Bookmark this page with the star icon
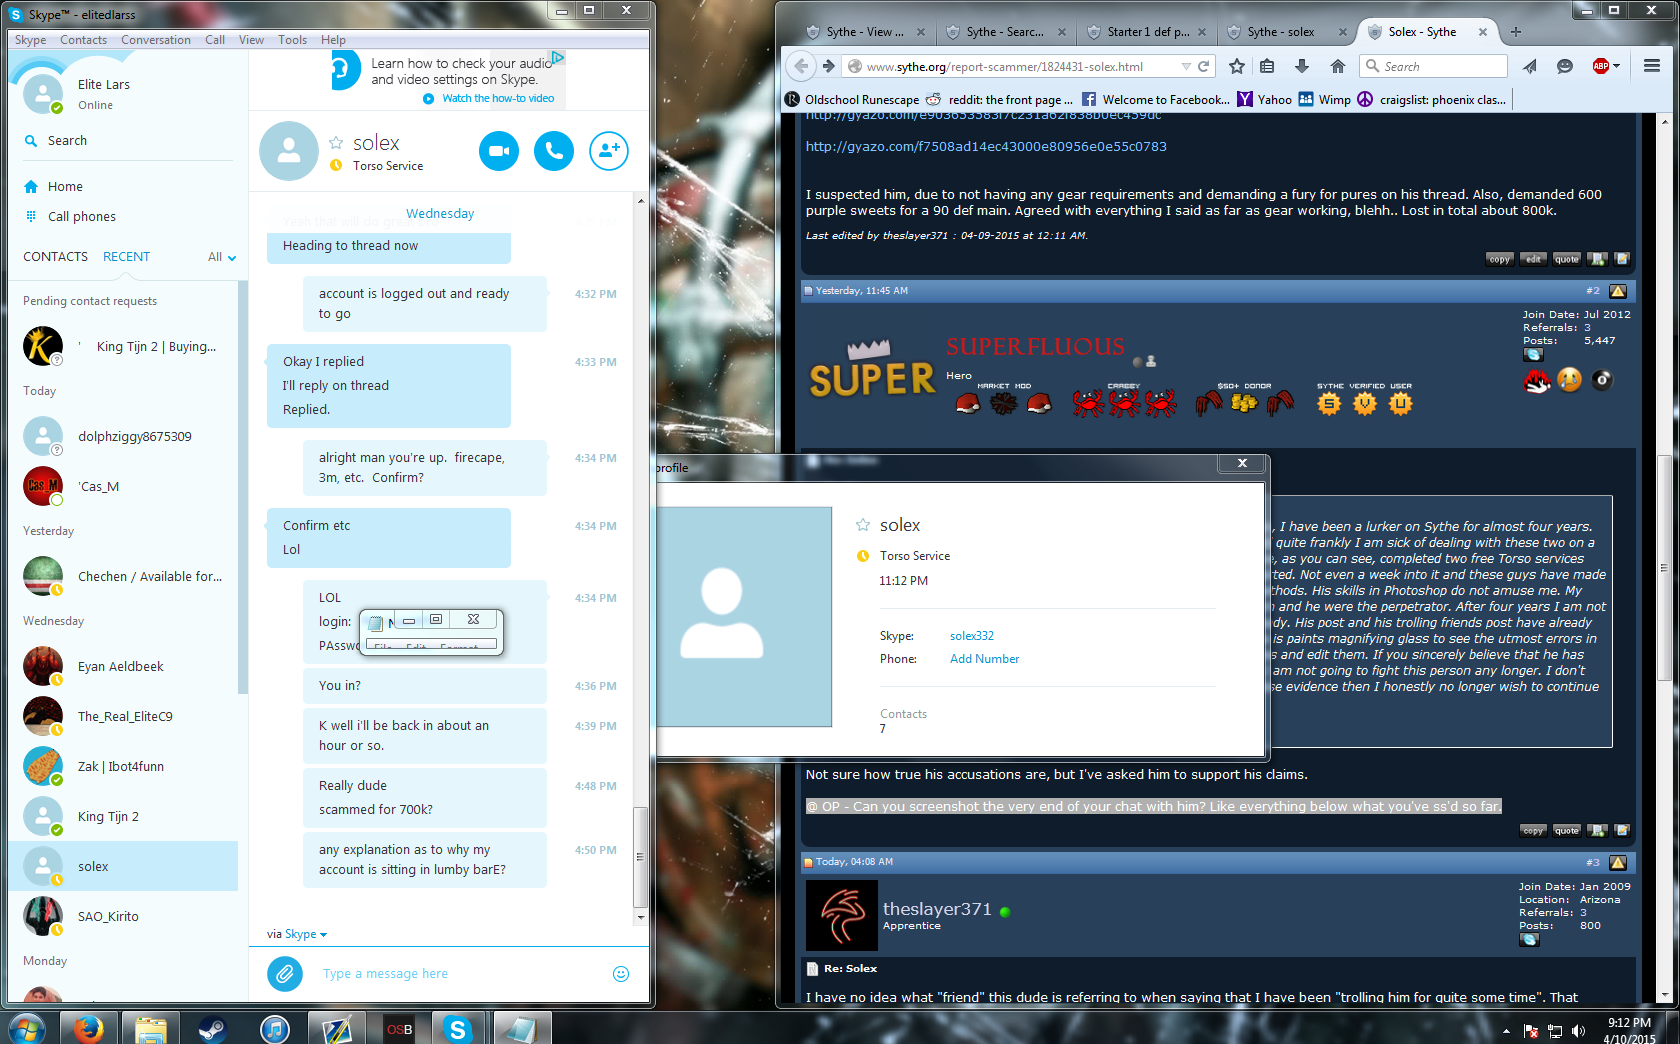The image size is (1680, 1044). [1237, 67]
